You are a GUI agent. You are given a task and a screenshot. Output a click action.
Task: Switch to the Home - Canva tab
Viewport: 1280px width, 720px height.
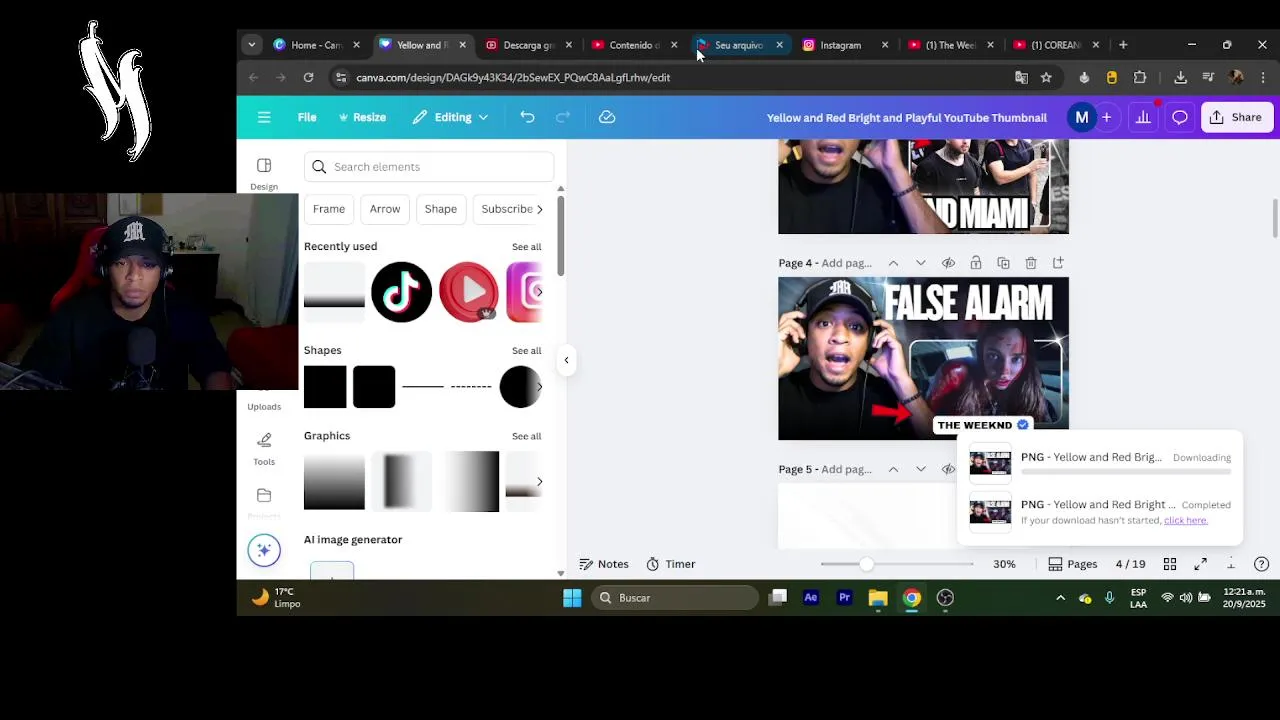(x=317, y=45)
